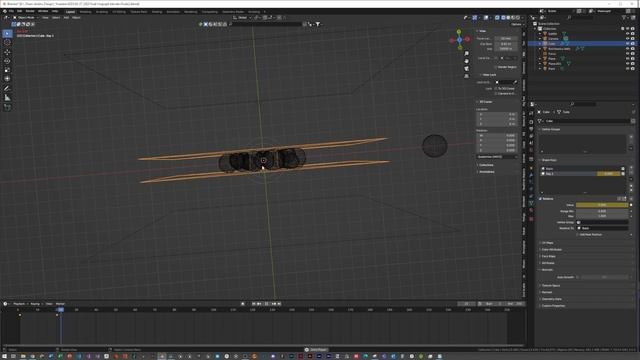
Task: Select the Cube row in outliner
Action: pyautogui.click(x=582, y=44)
